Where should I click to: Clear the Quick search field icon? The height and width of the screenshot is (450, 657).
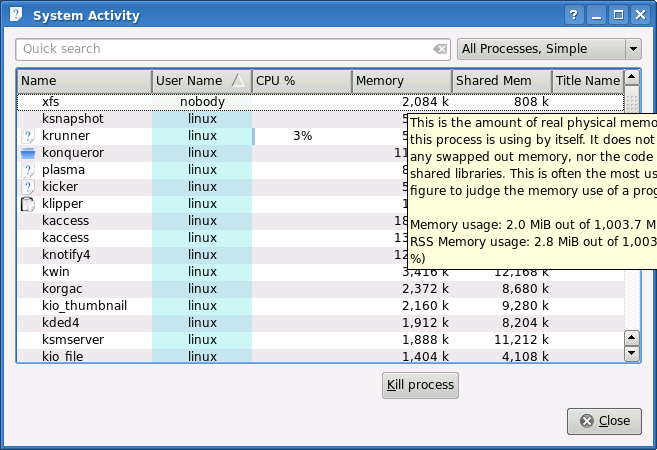click(x=440, y=49)
